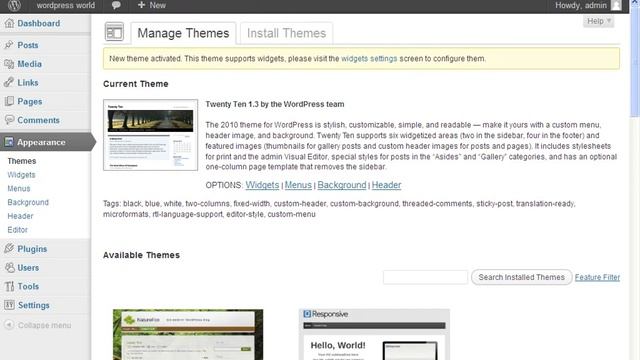Follow the widgets settings link in notice
This screenshot has width=640, height=360.
(x=369, y=58)
